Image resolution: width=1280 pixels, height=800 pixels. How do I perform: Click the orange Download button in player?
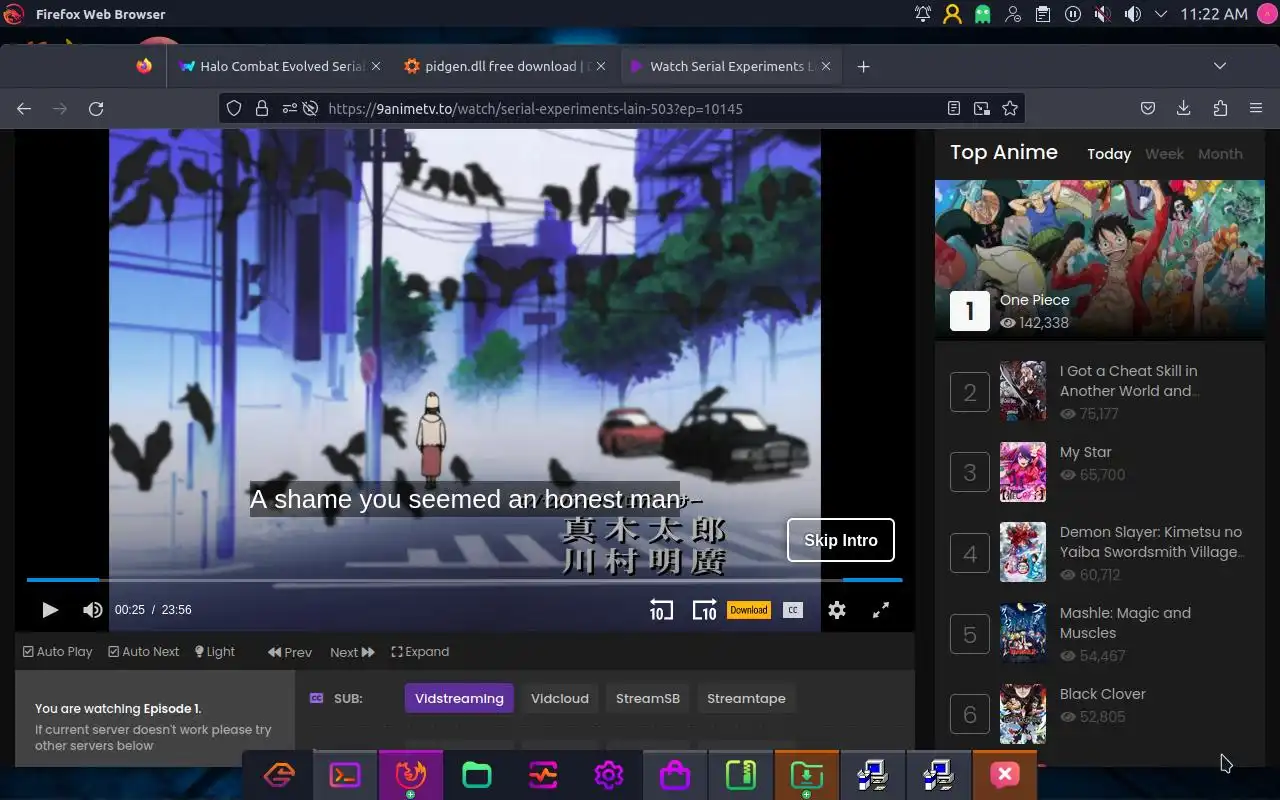point(748,609)
